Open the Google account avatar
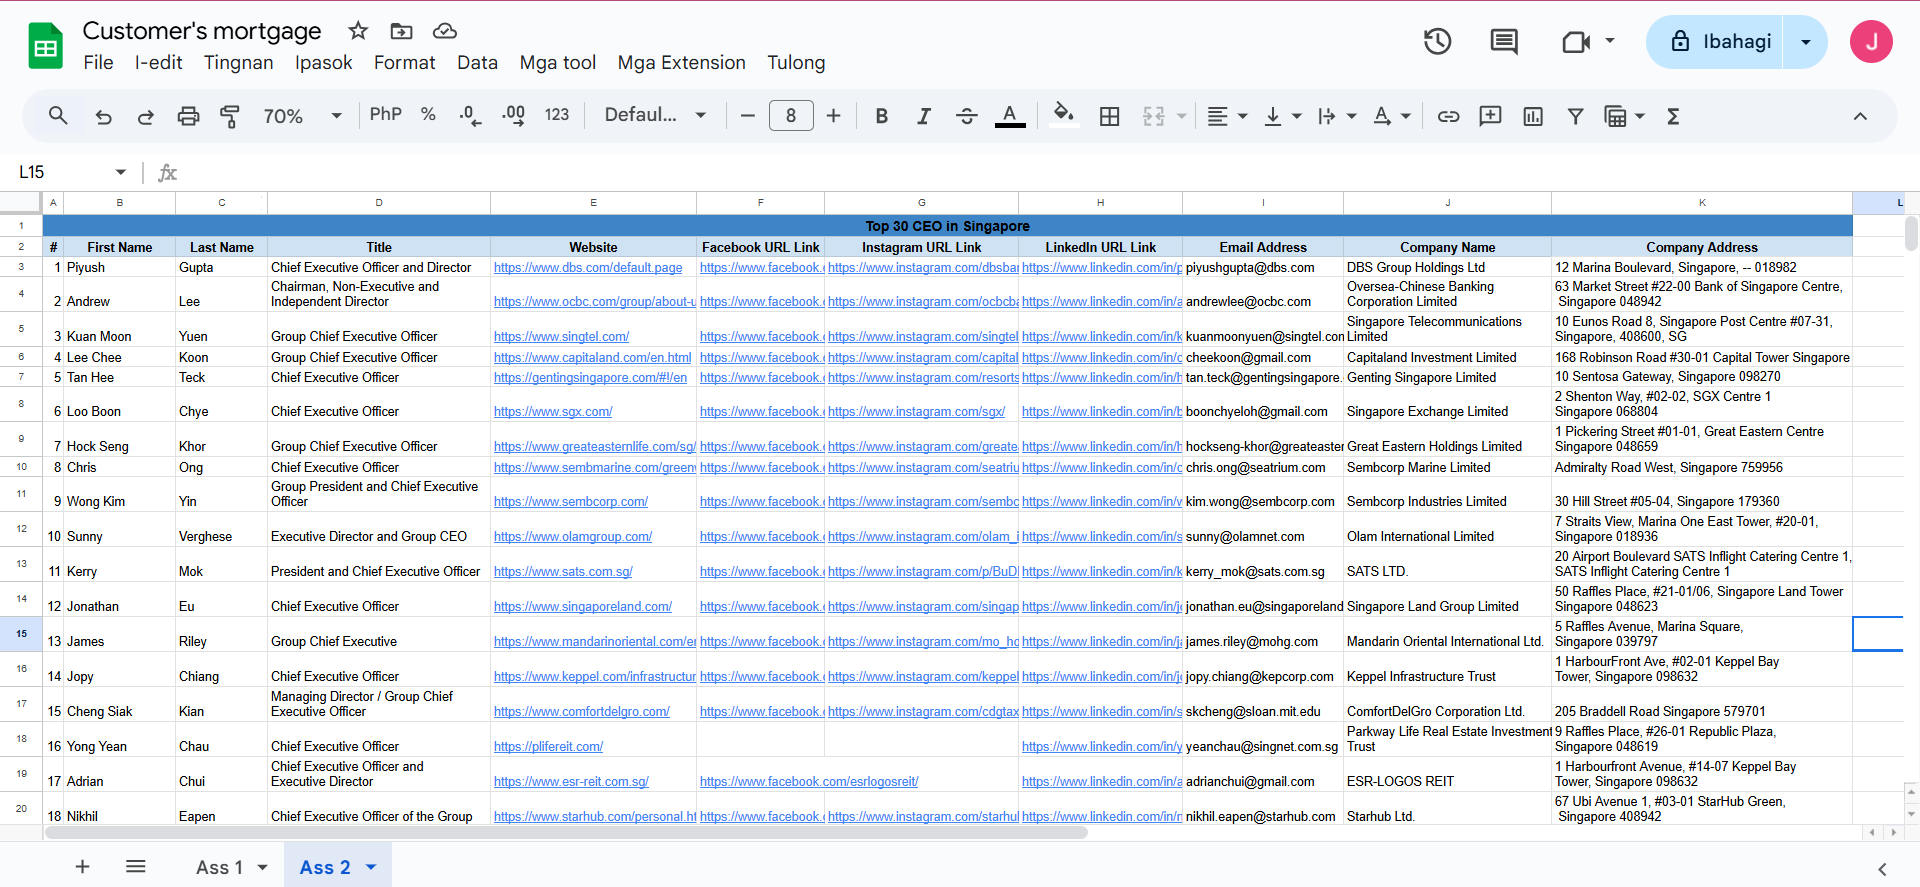This screenshot has height=887, width=1920. click(x=1871, y=42)
